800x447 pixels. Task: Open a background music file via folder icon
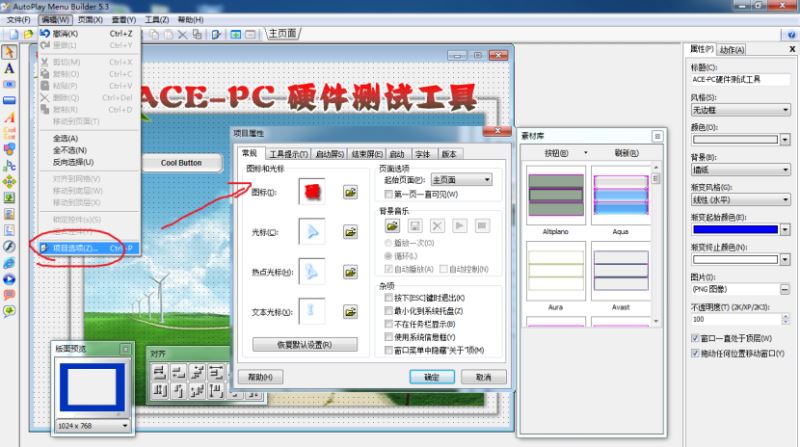tap(392, 226)
